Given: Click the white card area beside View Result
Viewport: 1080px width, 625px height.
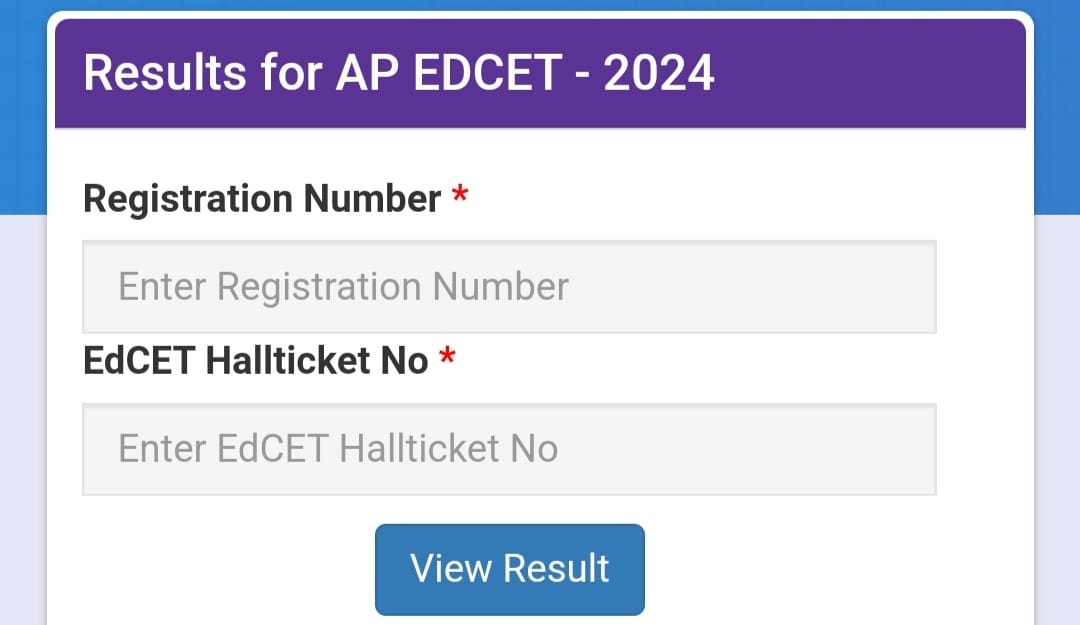Looking at the screenshot, I should pyautogui.click(x=827, y=569).
